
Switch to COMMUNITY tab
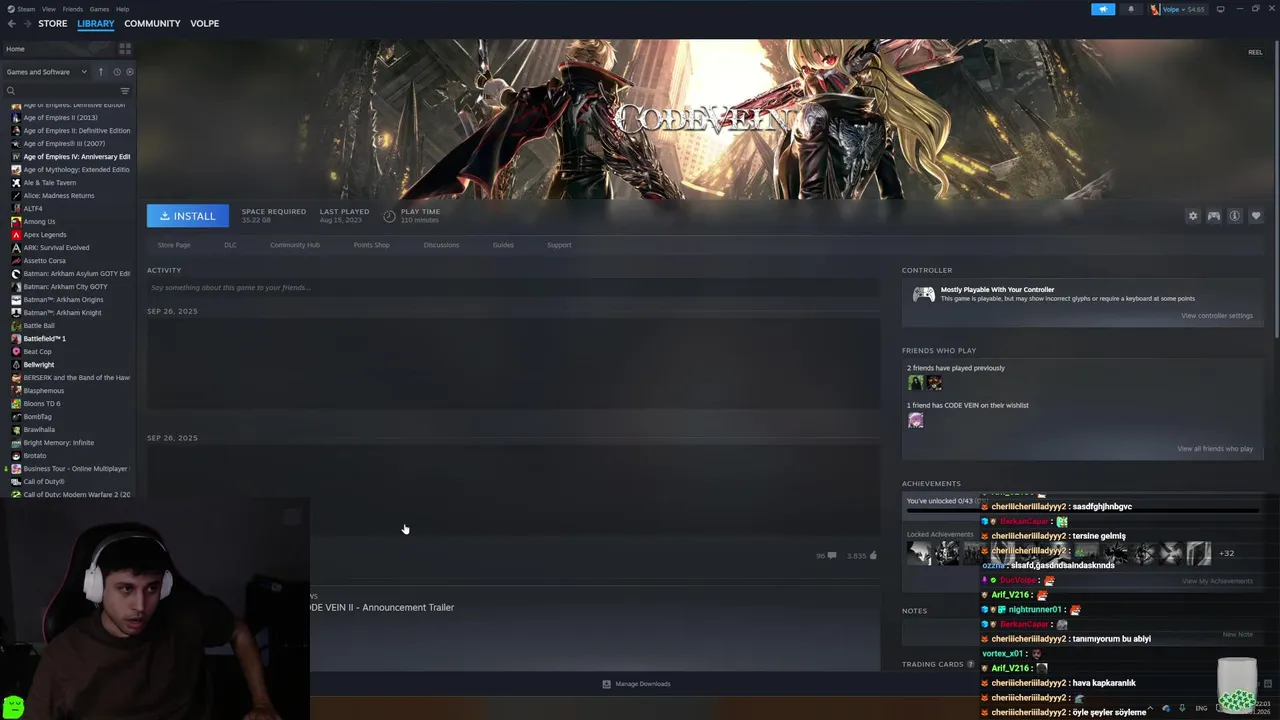point(152,23)
